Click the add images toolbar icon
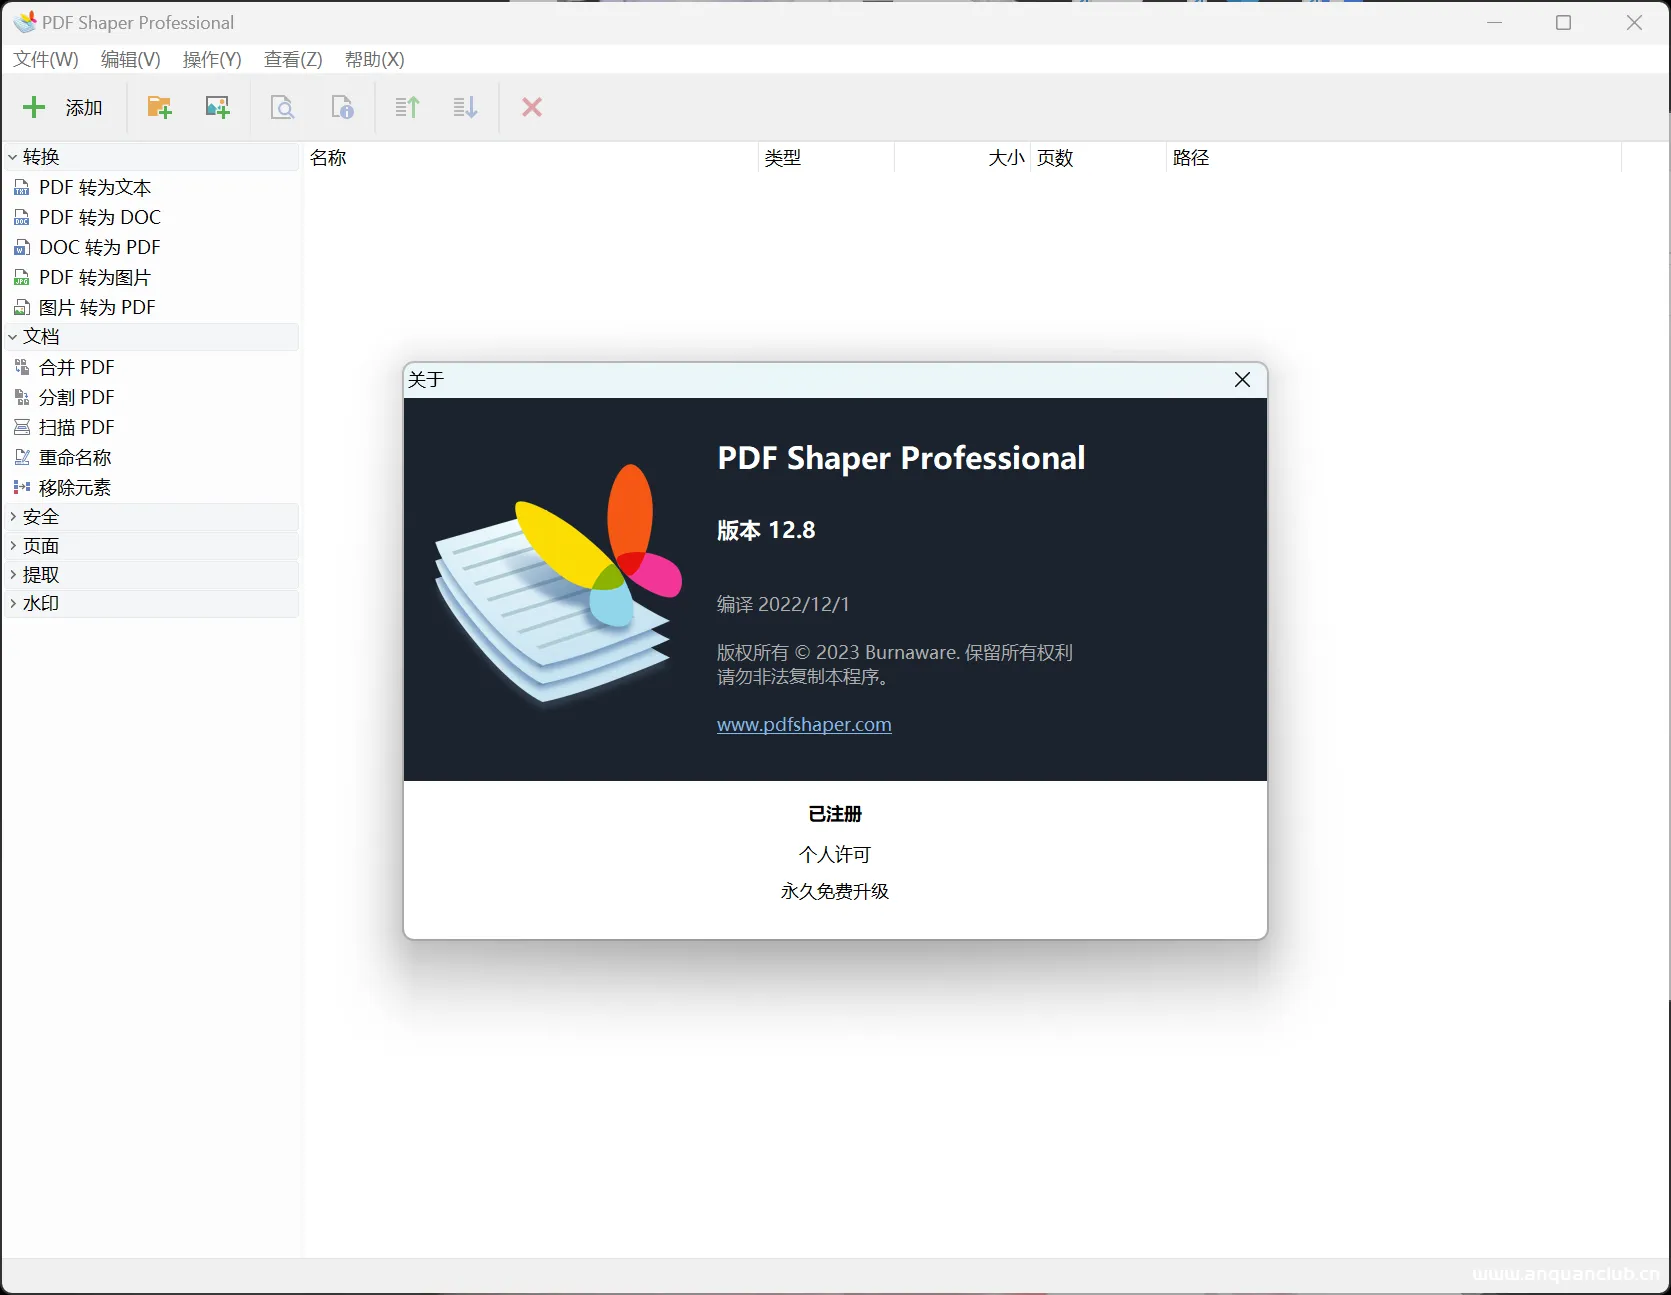Viewport: 1671px width, 1295px height. (217, 107)
